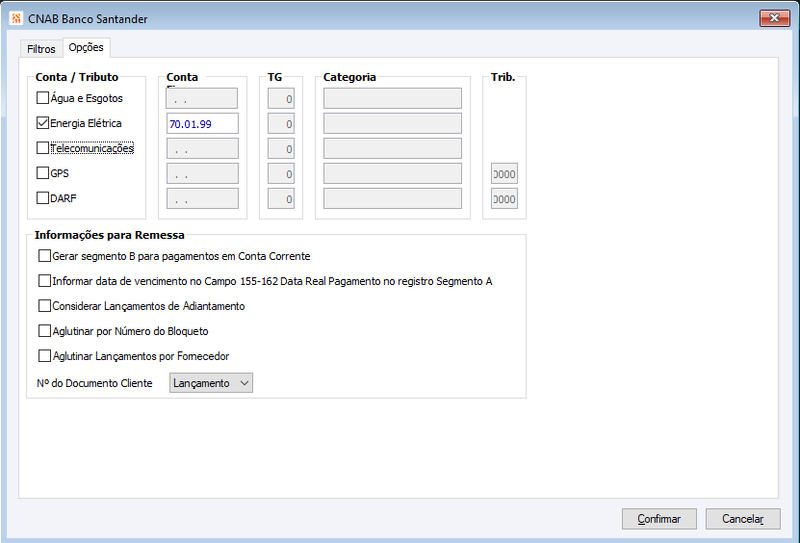
Task: Click the Conta field for Água e Esgotos
Action: pos(203,98)
